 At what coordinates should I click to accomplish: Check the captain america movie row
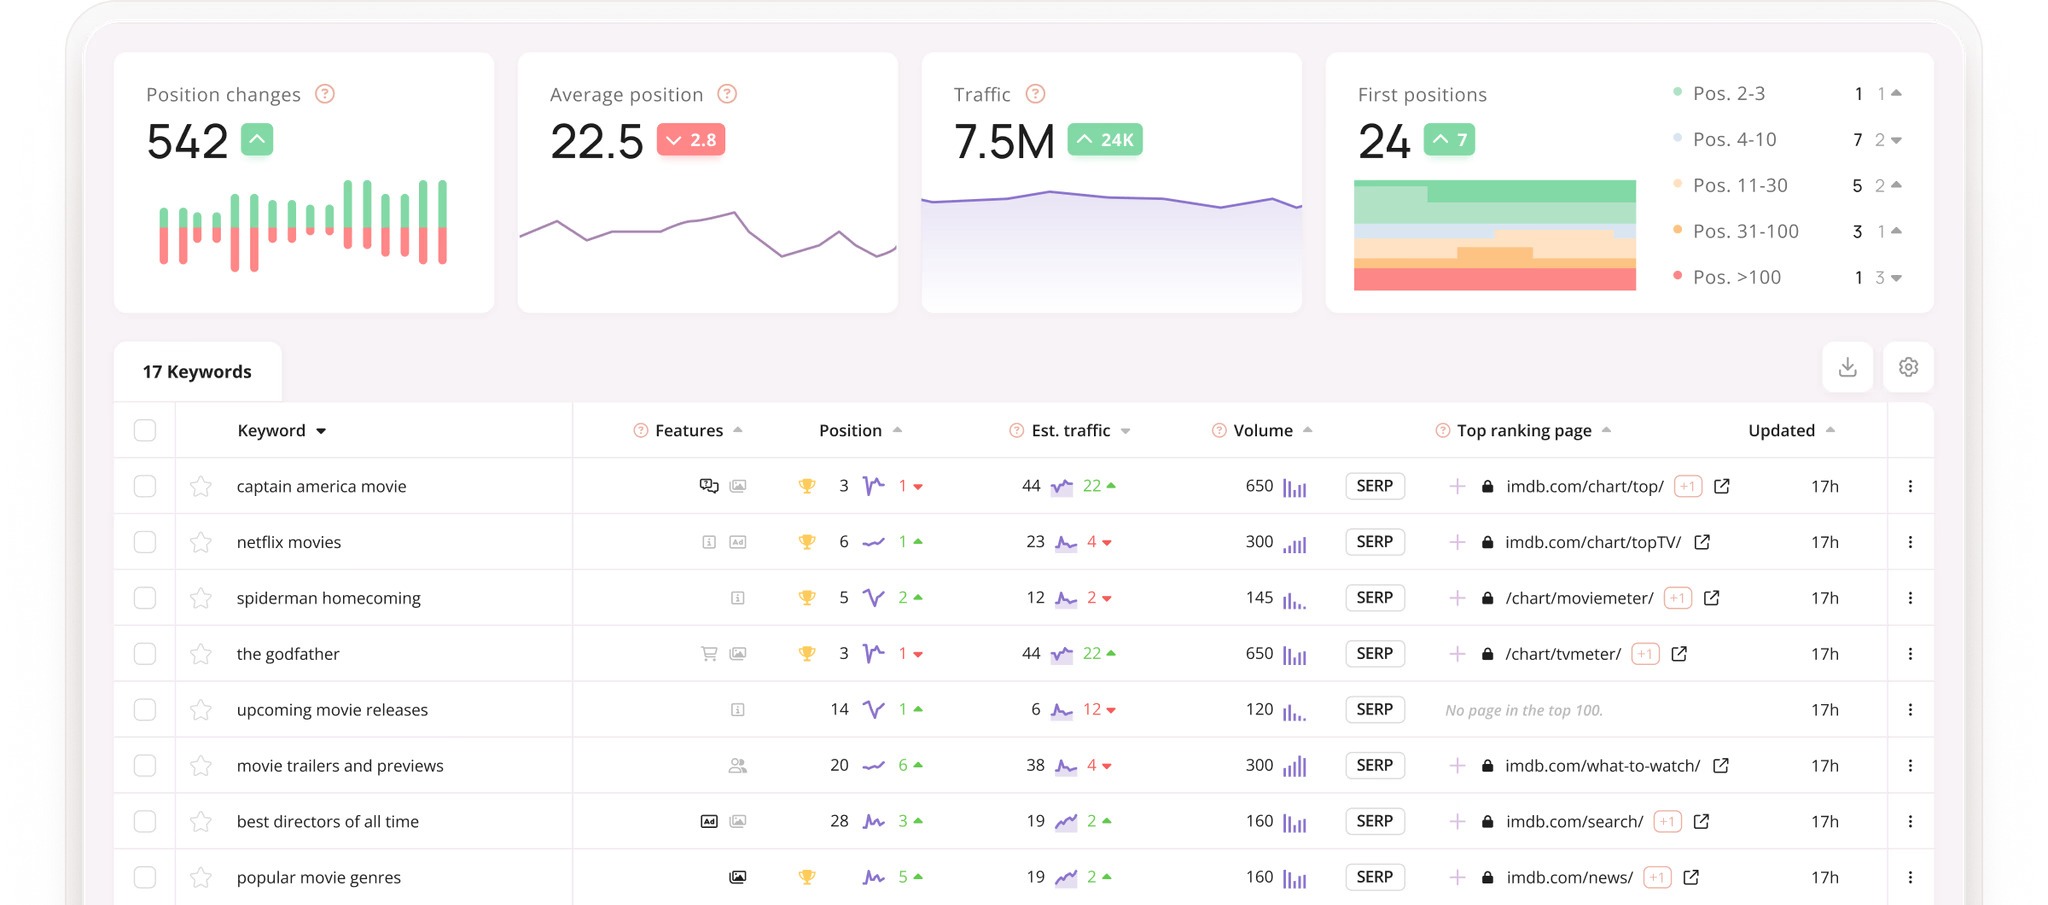[145, 486]
